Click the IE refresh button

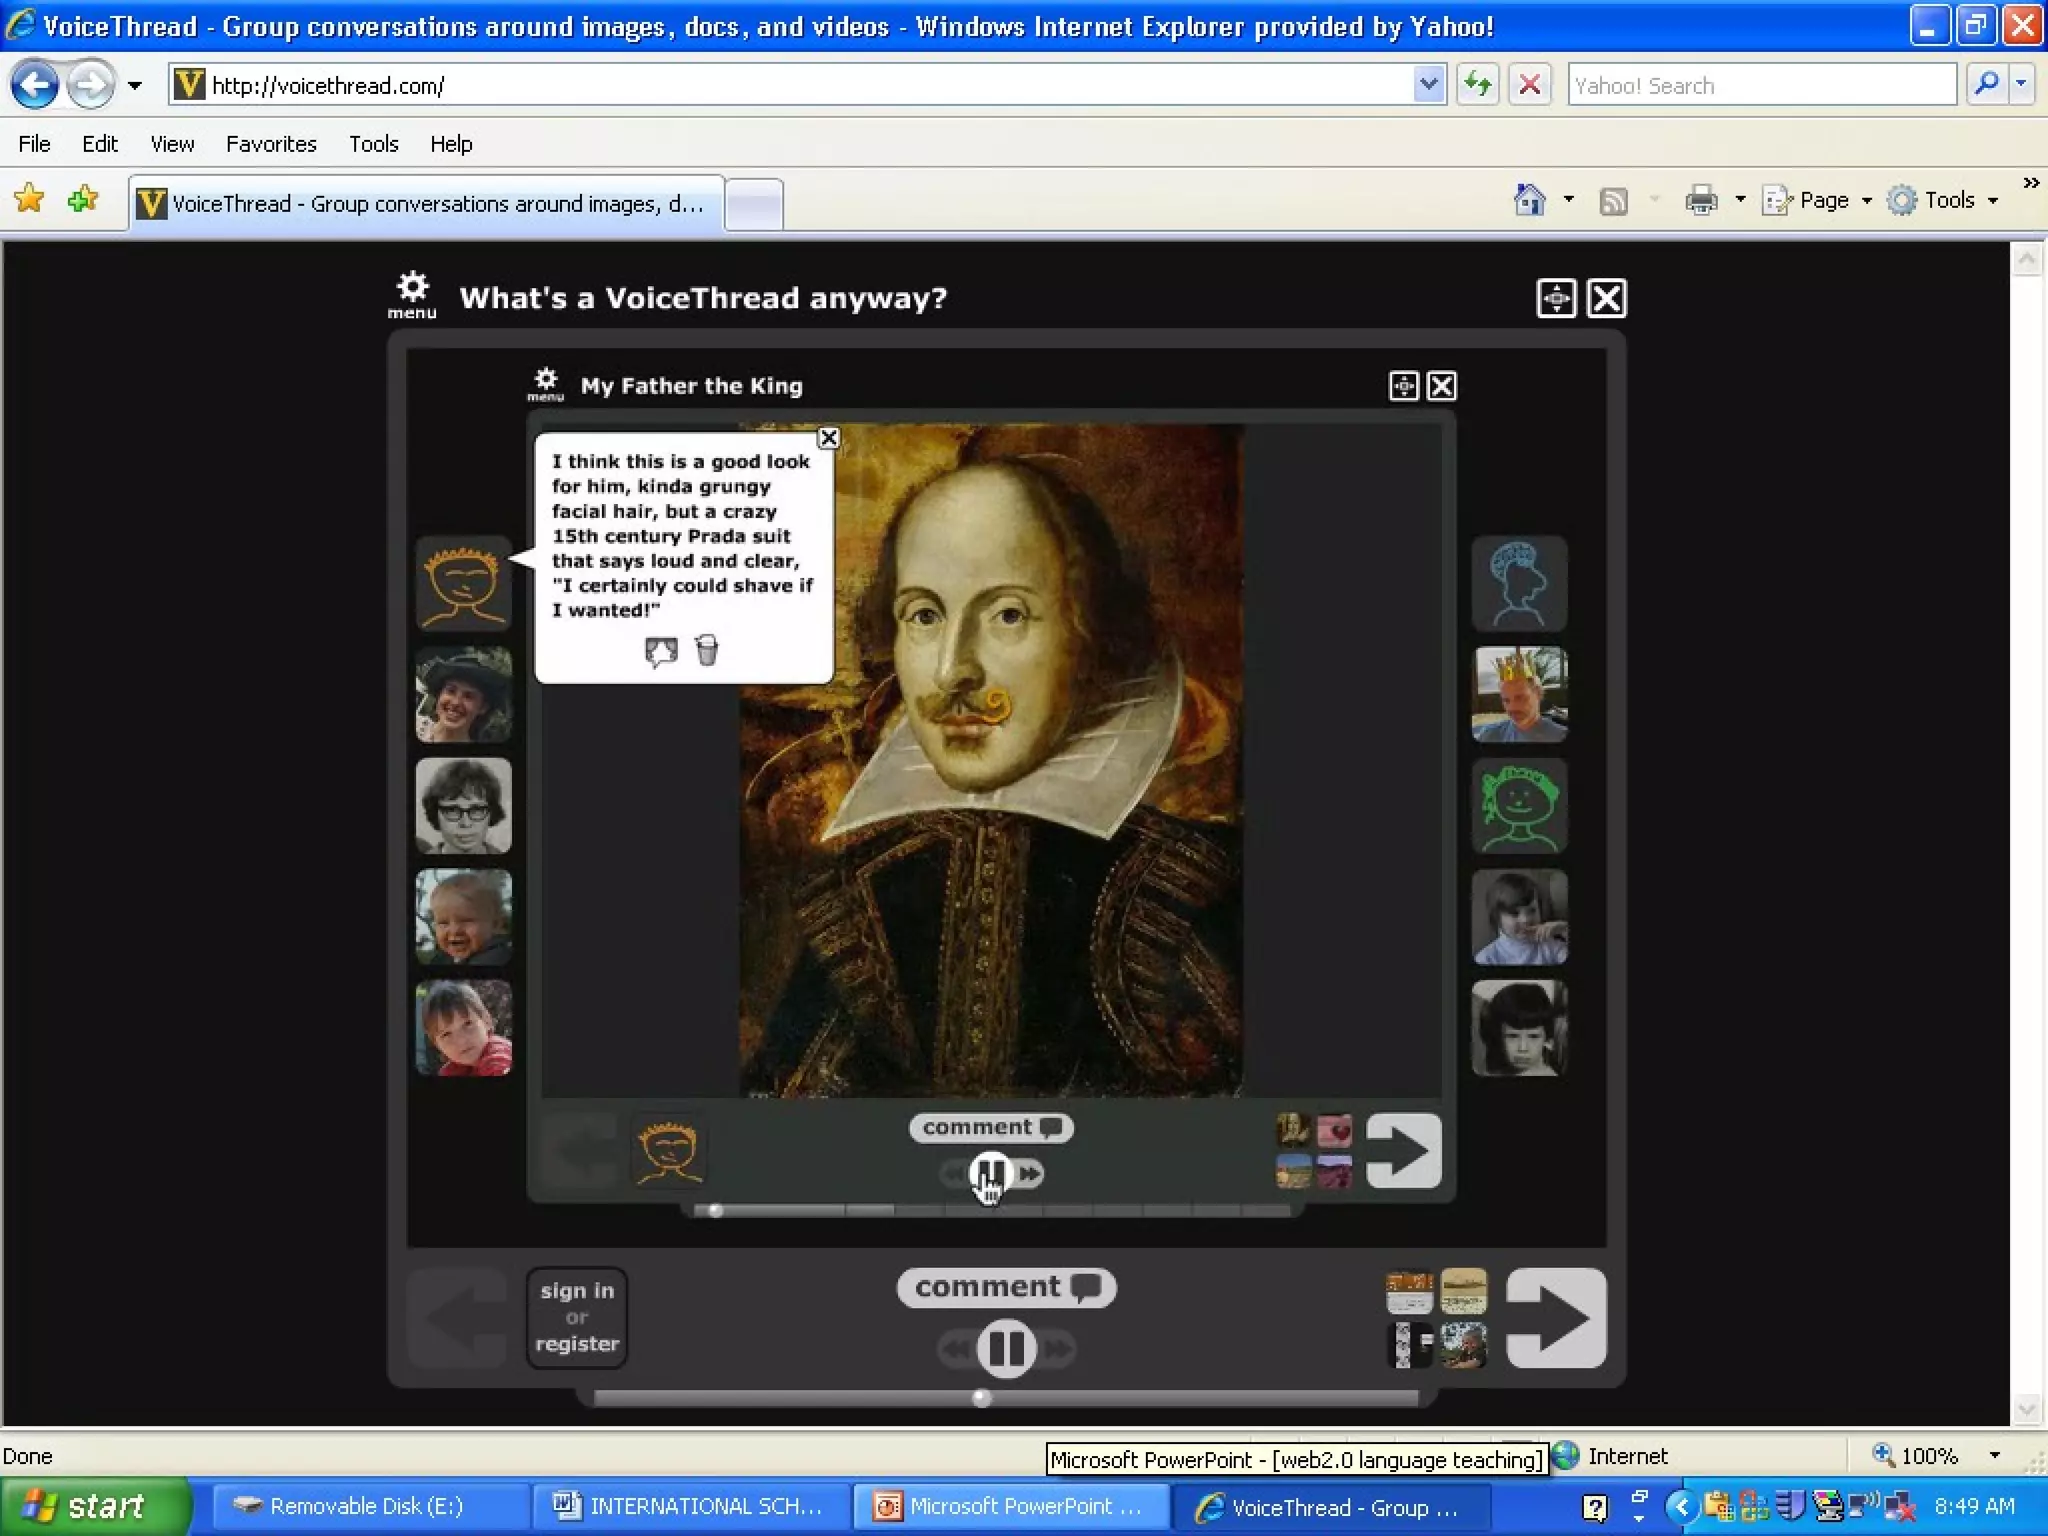[x=1477, y=85]
